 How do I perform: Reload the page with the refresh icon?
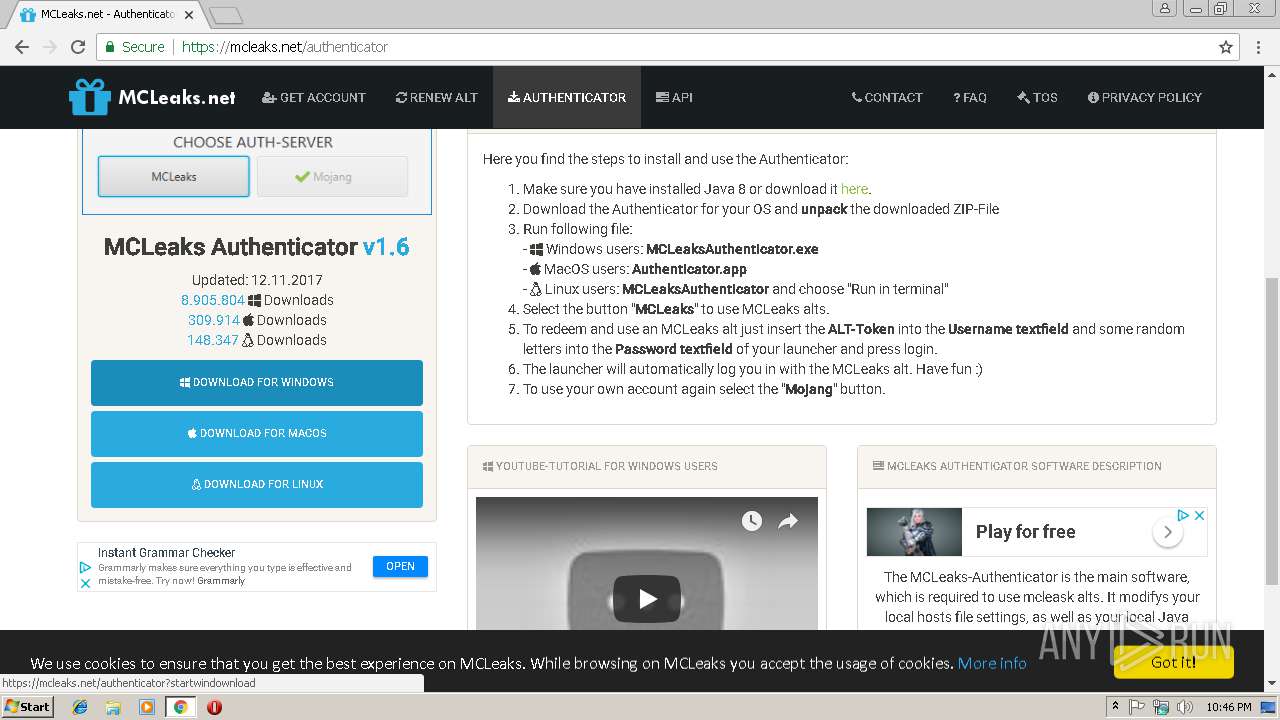point(78,47)
